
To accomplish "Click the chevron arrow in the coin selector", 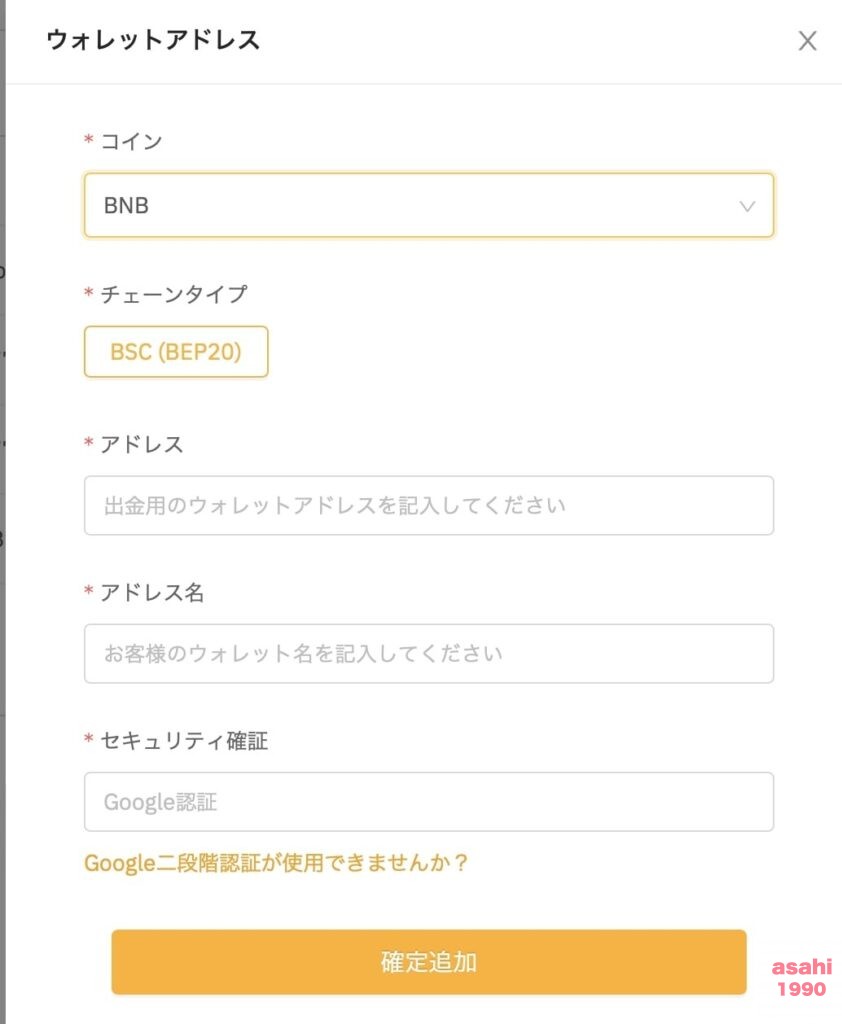I will pos(747,206).
